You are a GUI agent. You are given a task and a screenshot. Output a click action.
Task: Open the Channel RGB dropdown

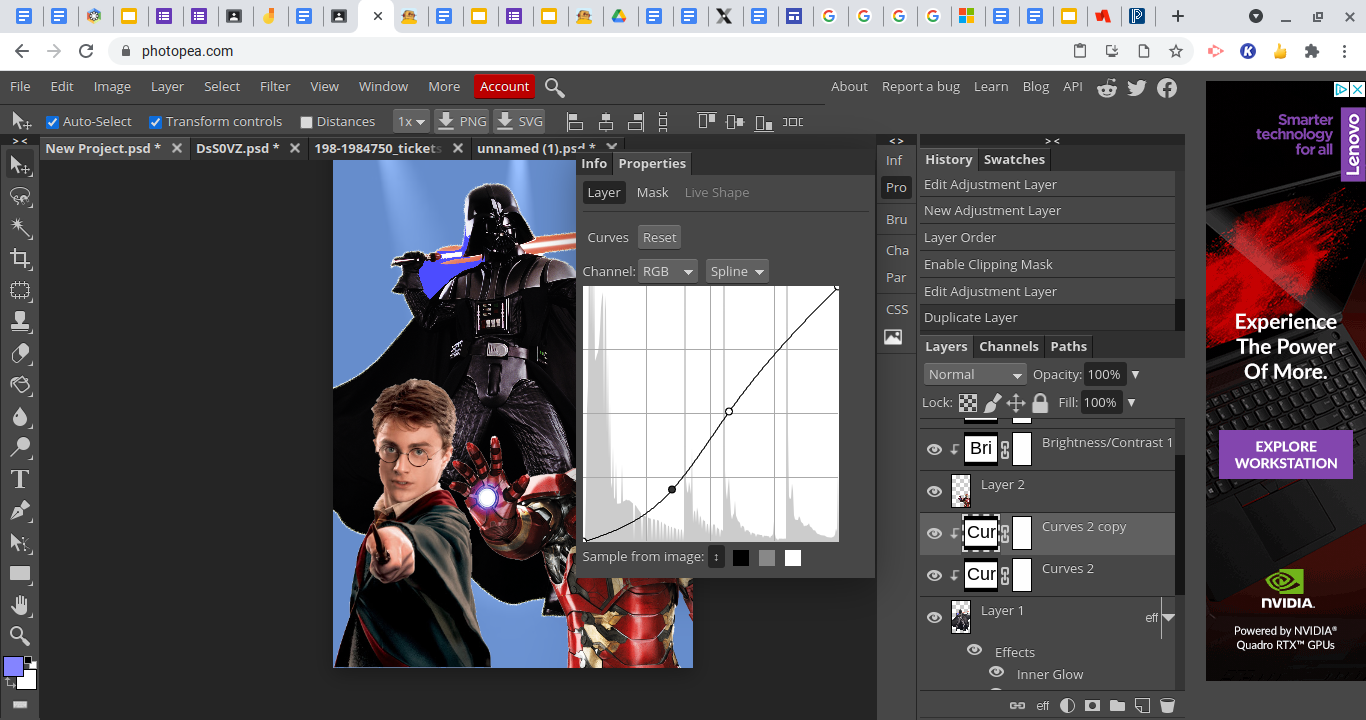click(x=668, y=271)
